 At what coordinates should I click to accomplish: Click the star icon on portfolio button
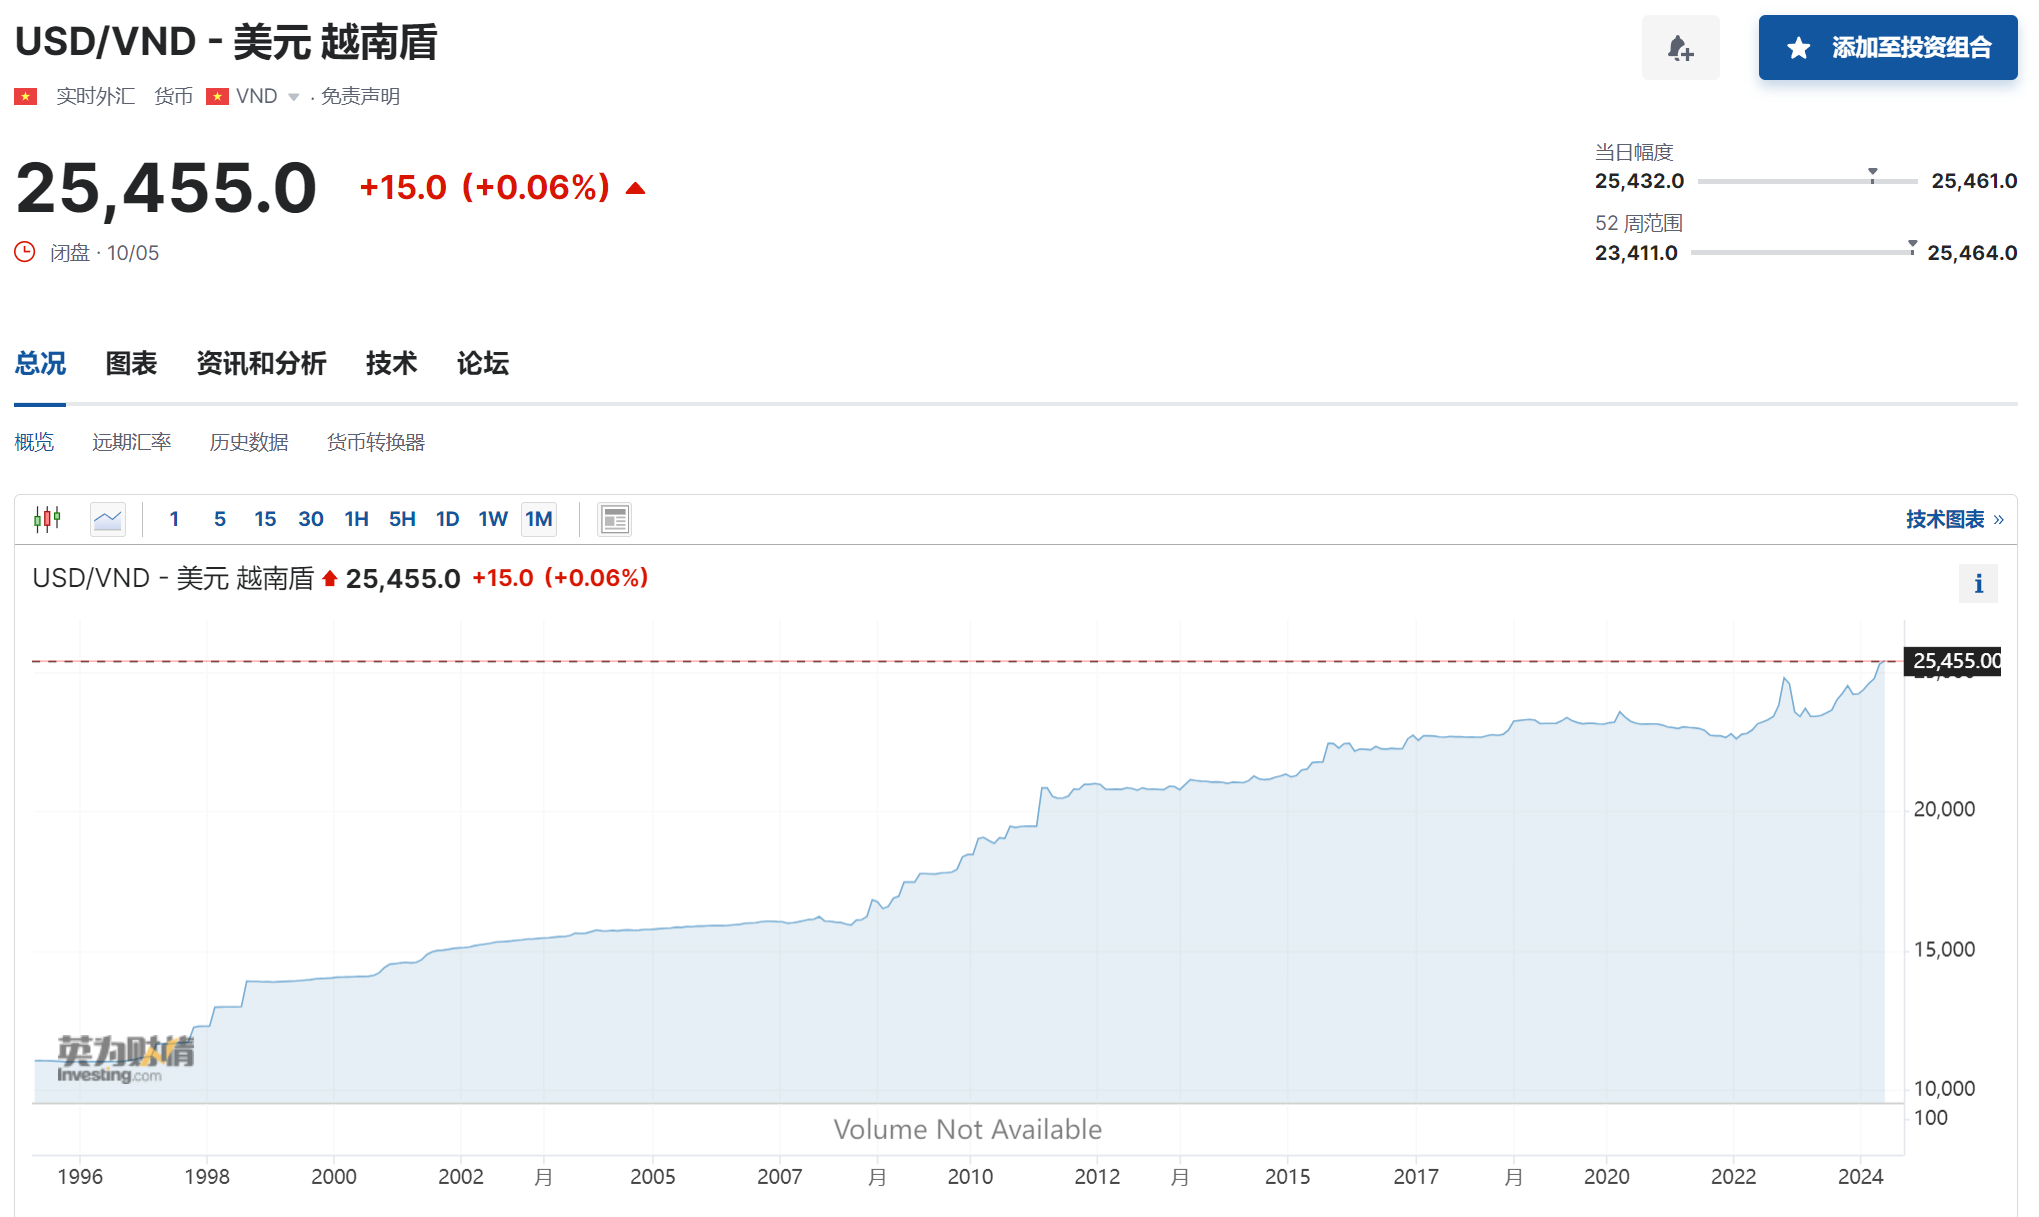click(x=1798, y=48)
